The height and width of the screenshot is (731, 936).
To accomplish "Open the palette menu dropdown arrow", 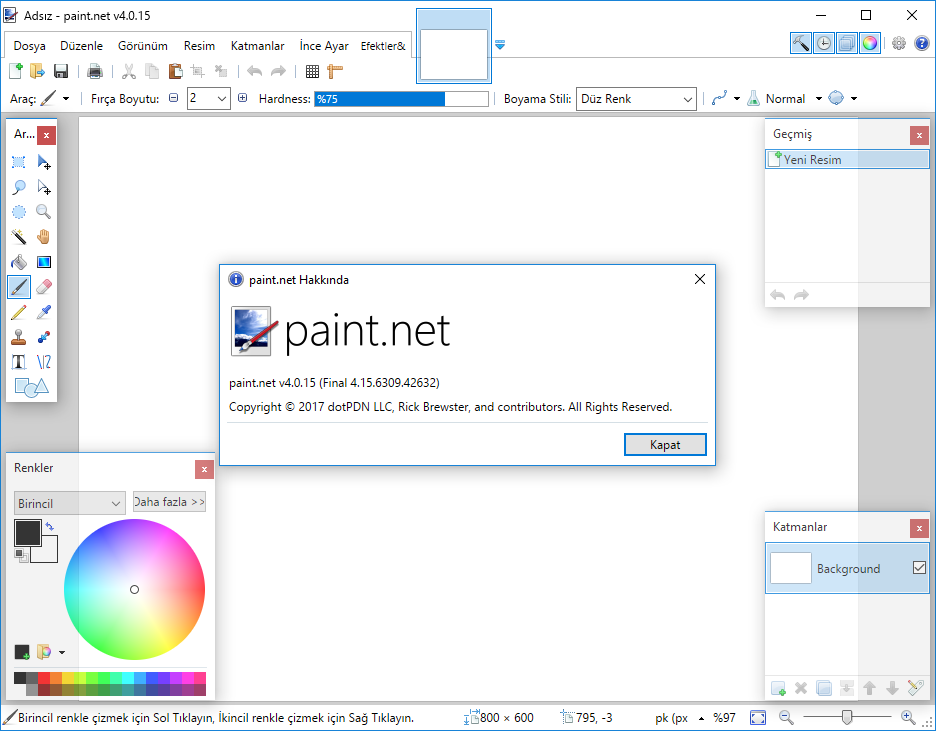I will (62, 652).
